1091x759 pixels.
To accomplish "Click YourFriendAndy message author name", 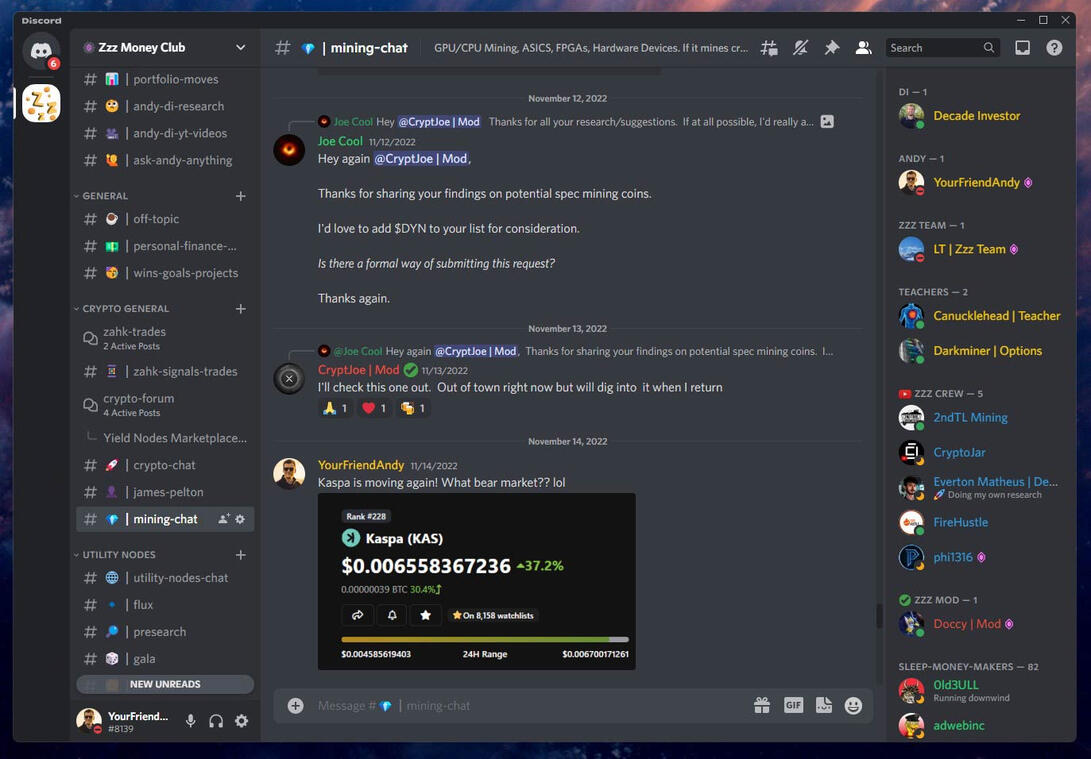I will [x=360, y=465].
